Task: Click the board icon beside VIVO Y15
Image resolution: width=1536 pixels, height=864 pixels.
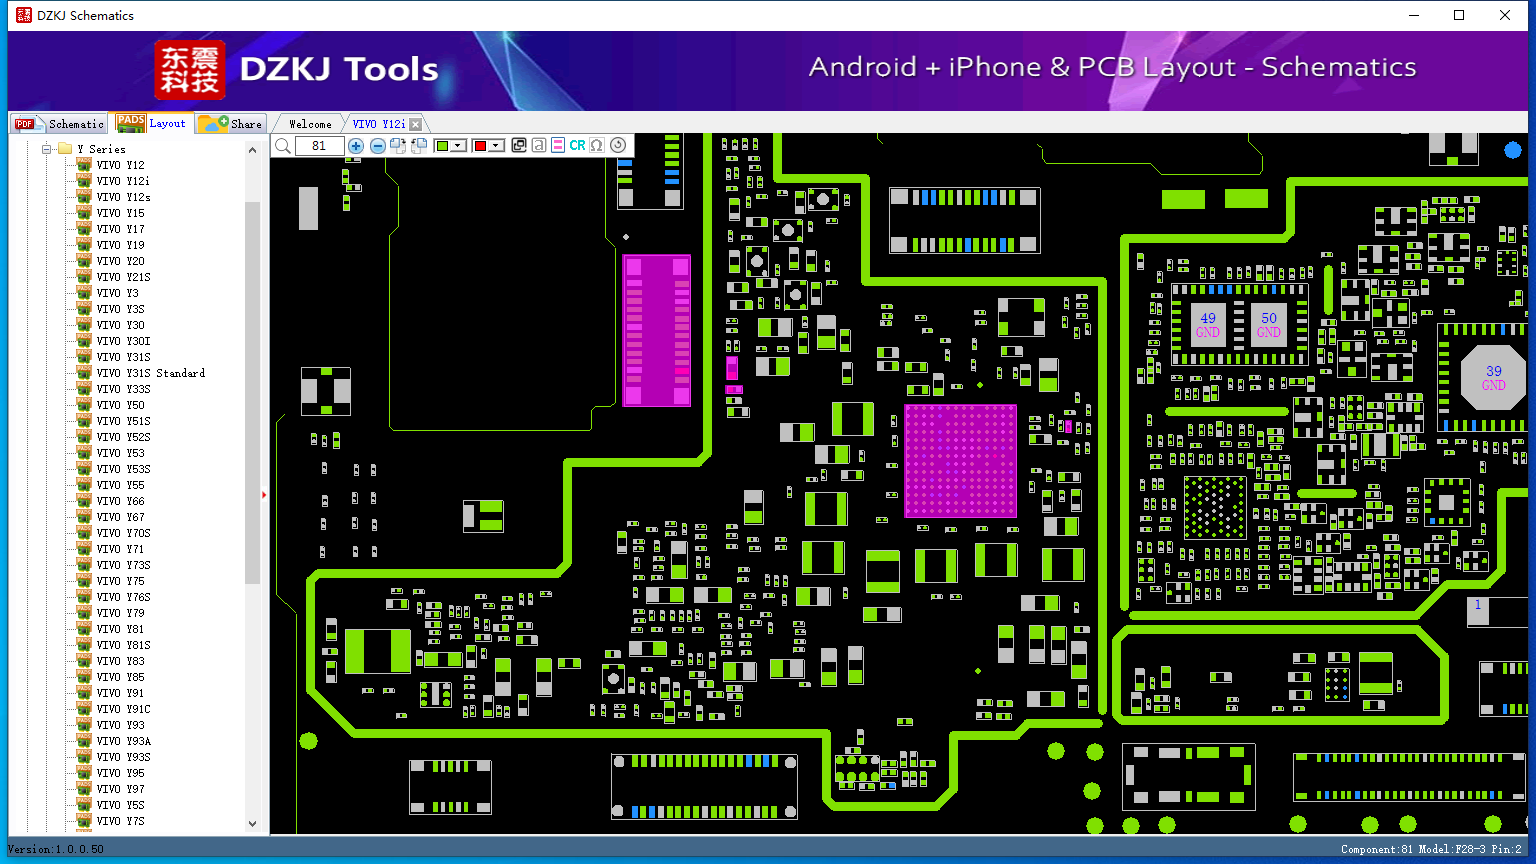Action: 84,213
